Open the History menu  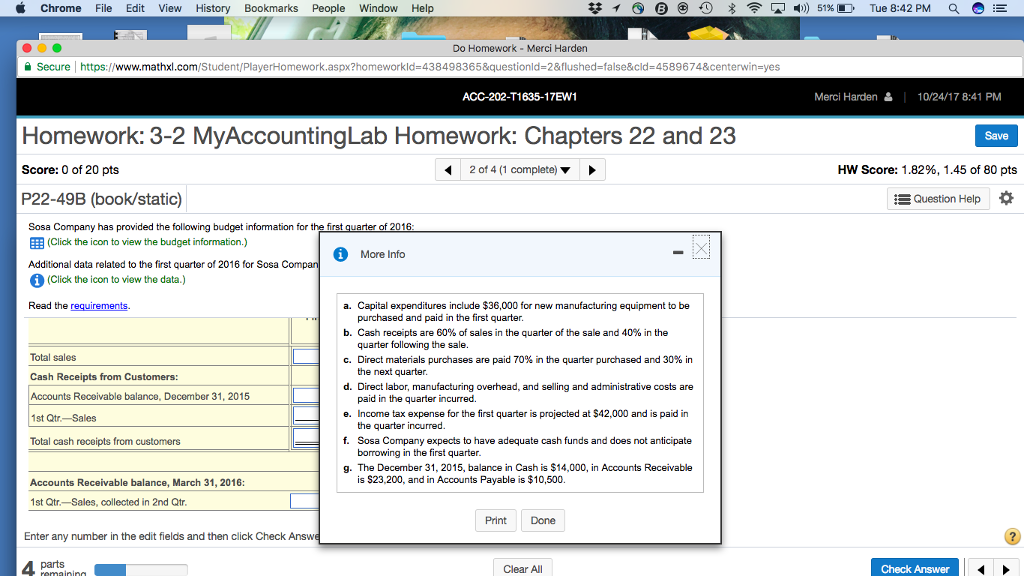(x=213, y=8)
